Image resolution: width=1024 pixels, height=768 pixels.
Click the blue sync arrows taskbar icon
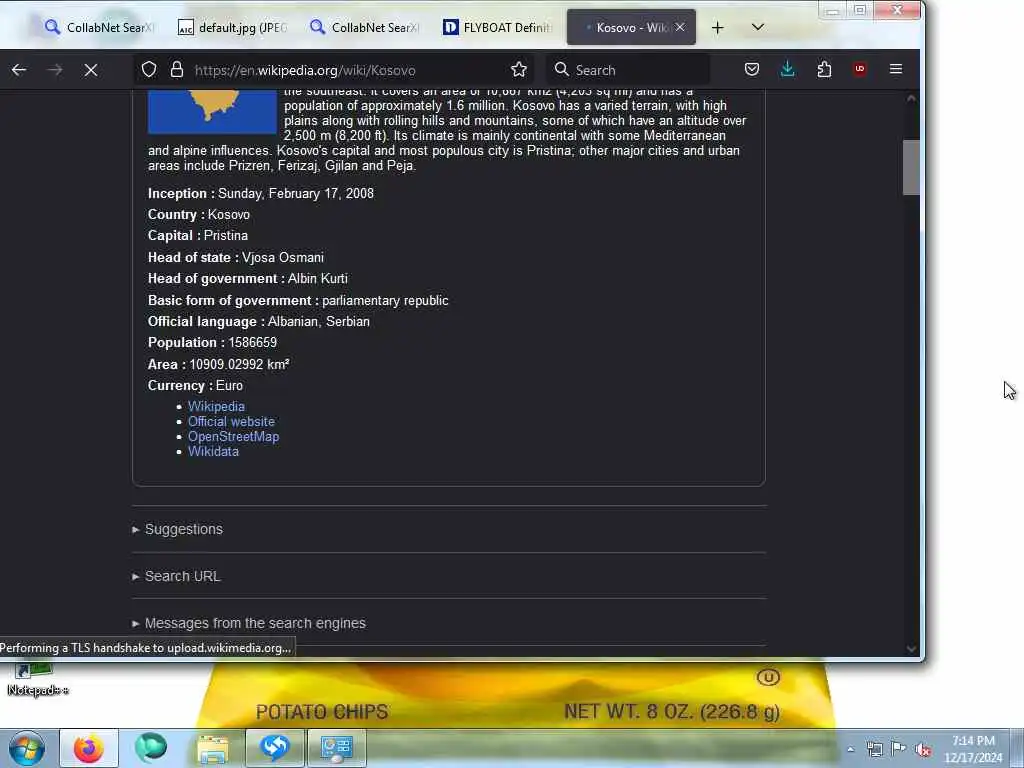[274, 748]
